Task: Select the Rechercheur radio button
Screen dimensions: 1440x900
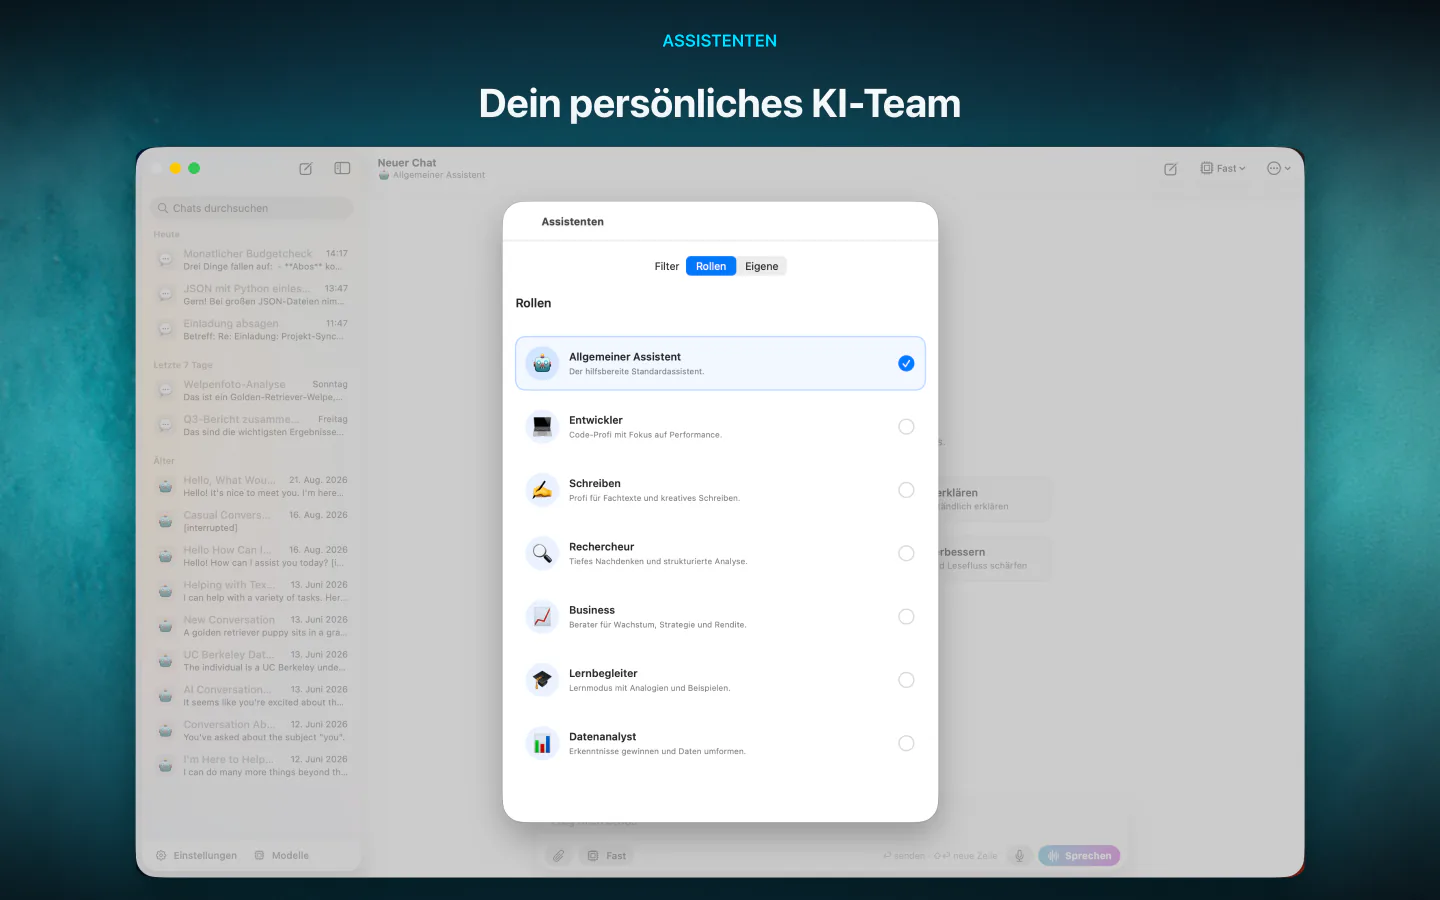Action: click(906, 553)
